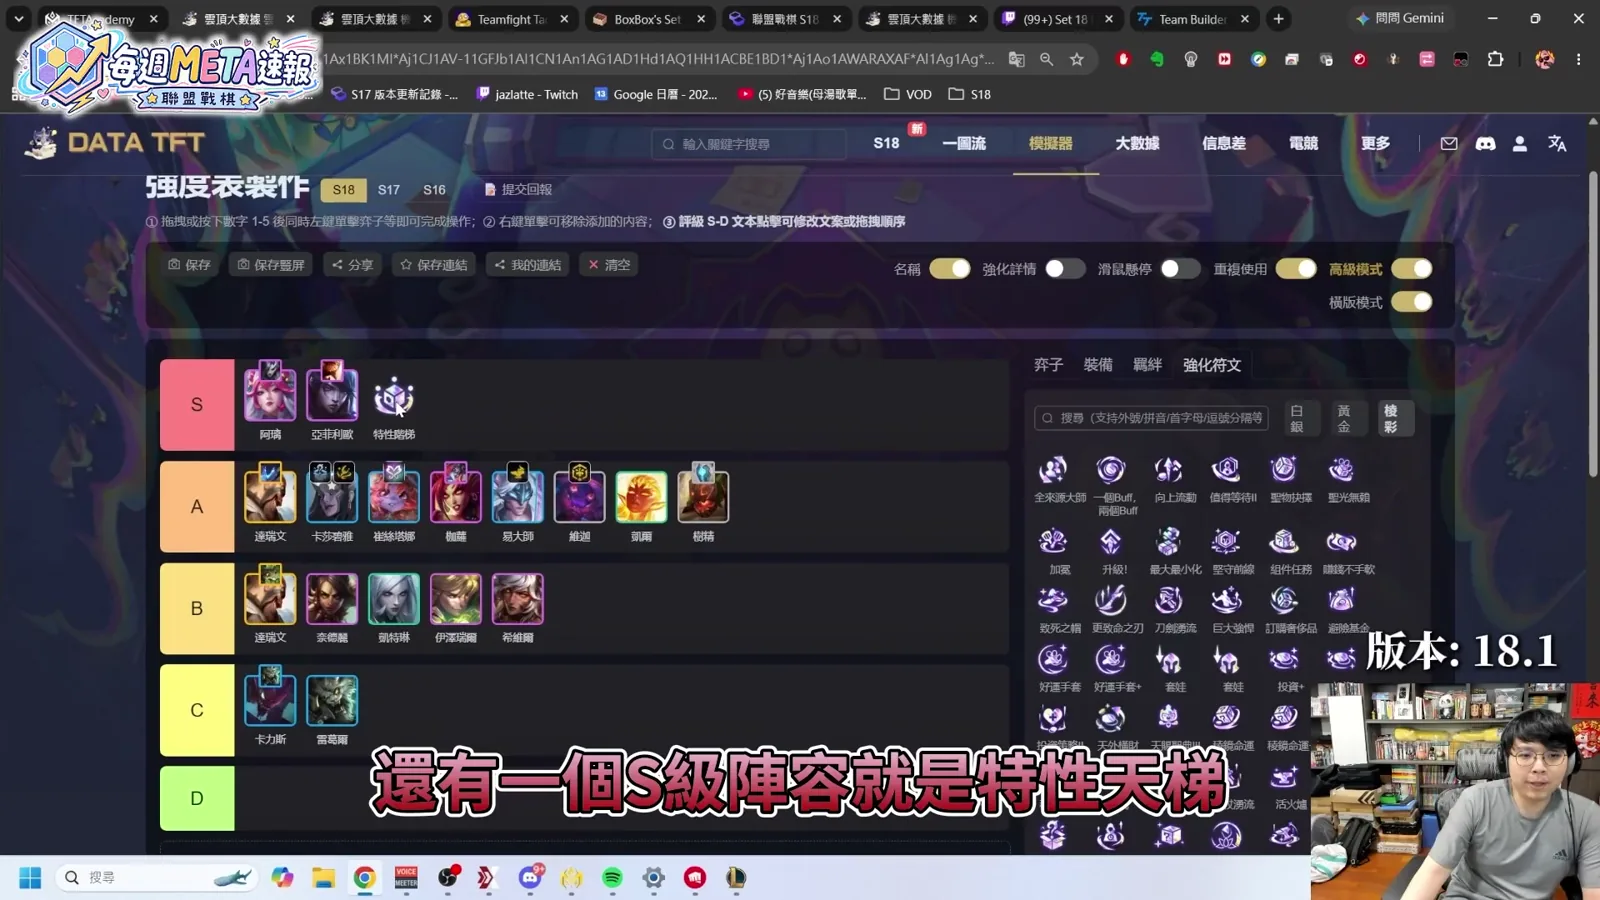1600x900 pixels.
Task: Toggle the 名稱 switch off
Action: click(950, 269)
